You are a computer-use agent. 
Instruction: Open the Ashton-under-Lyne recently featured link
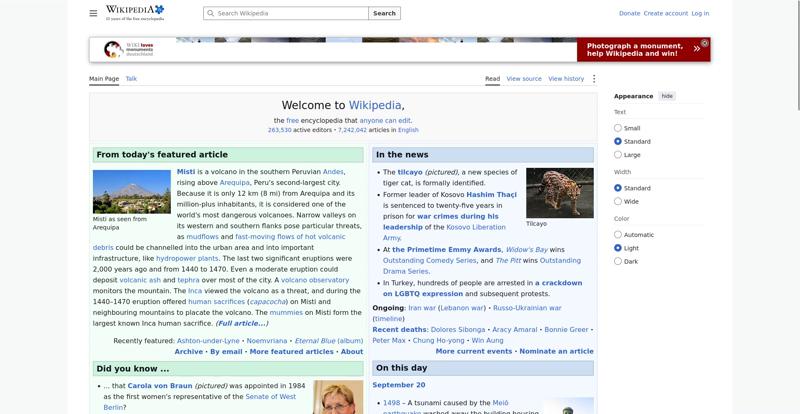click(x=208, y=341)
